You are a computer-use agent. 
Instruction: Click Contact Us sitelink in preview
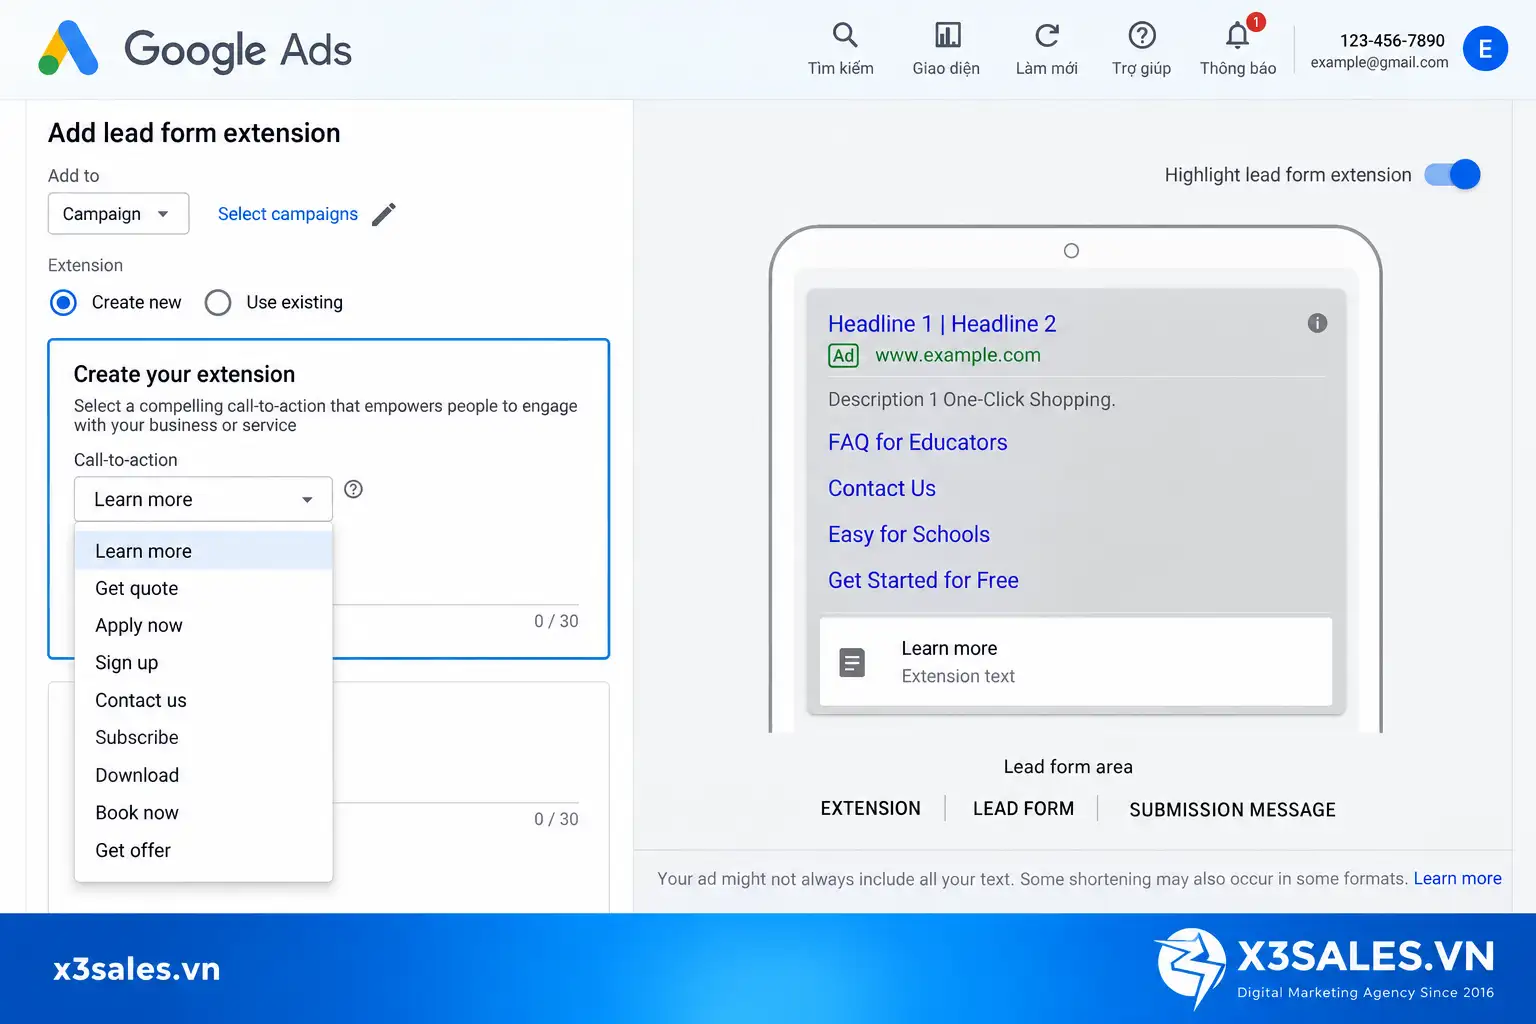click(x=881, y=488)
